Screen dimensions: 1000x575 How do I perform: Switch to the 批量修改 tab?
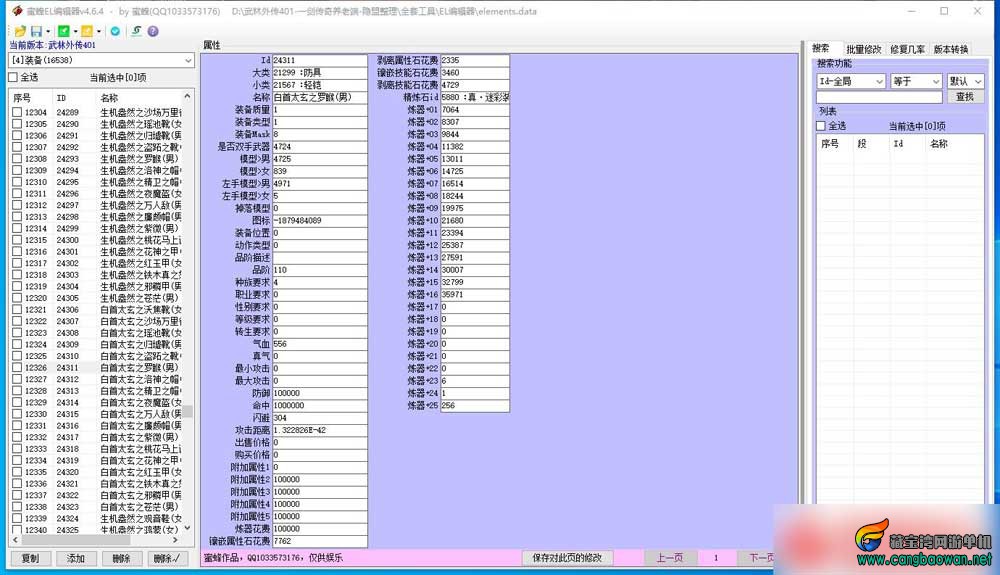pos(864,49)
